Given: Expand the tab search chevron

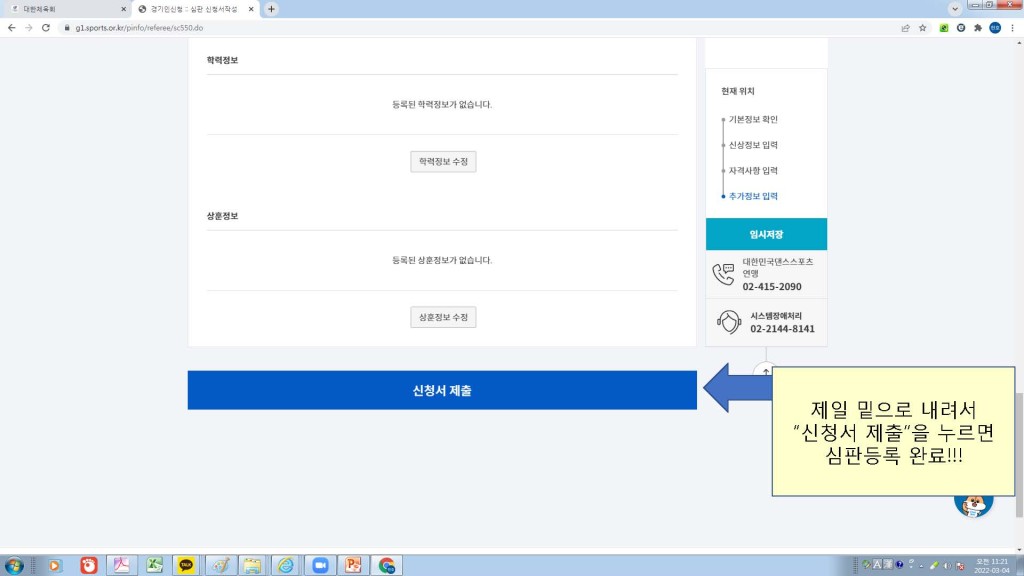Looking at the screenshot, I should pos(955,8).
